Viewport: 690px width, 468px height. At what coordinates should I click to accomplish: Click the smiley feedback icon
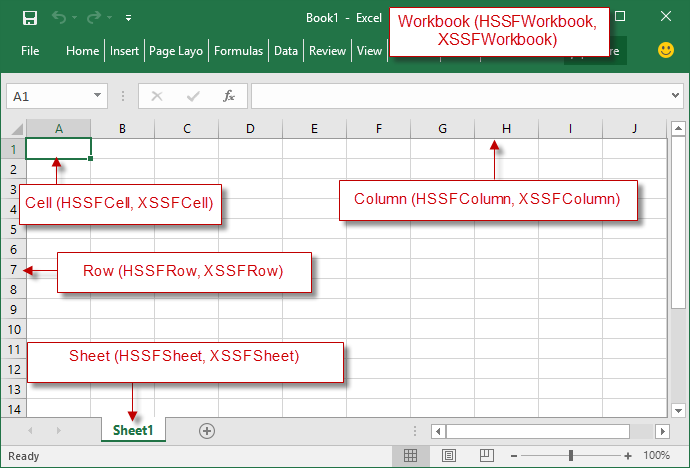[666, 50]
